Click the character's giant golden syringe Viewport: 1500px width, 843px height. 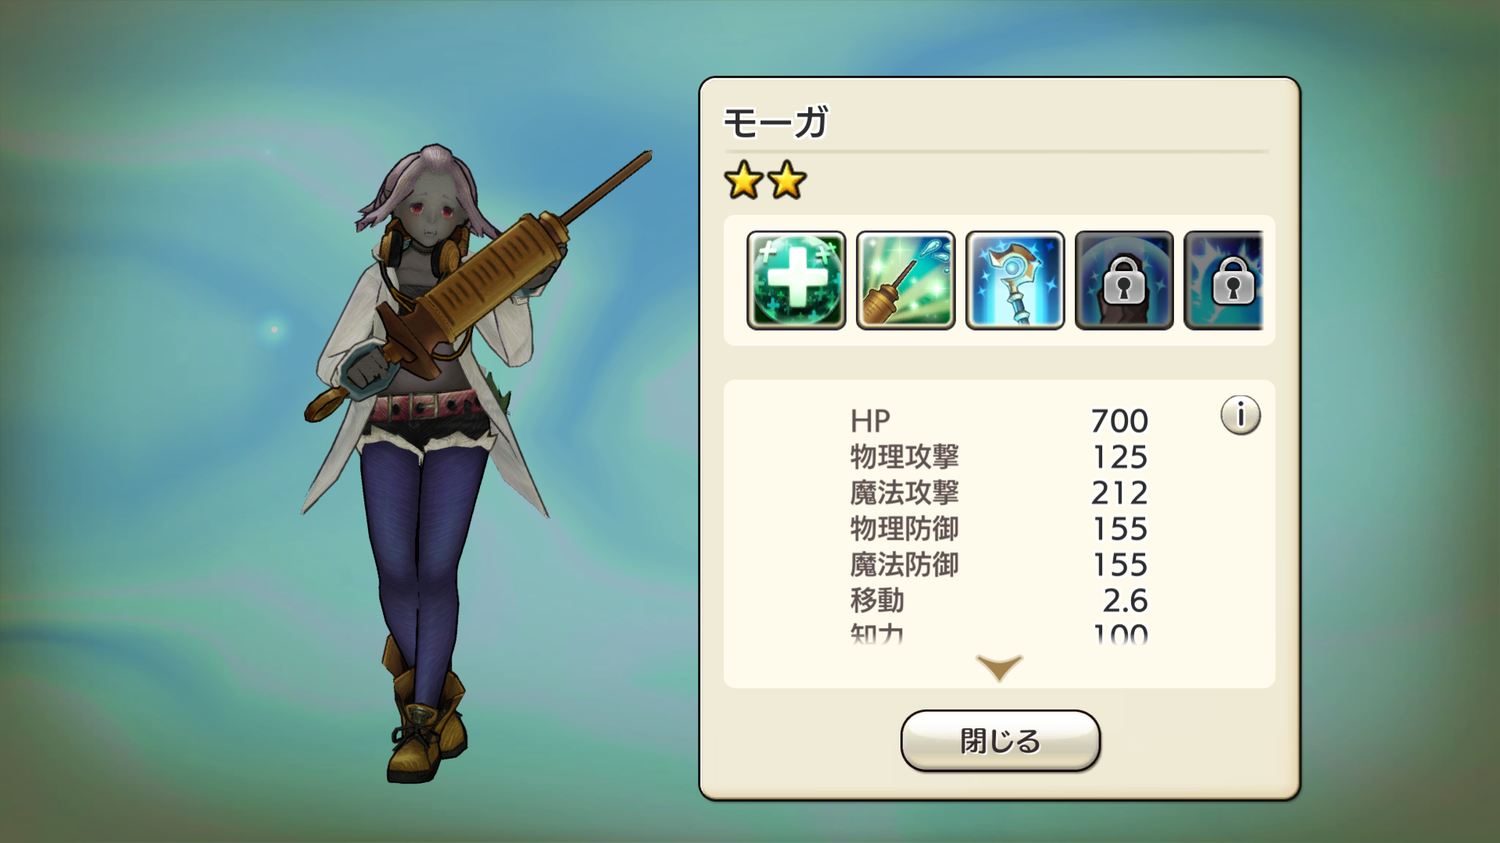point(478,286)
